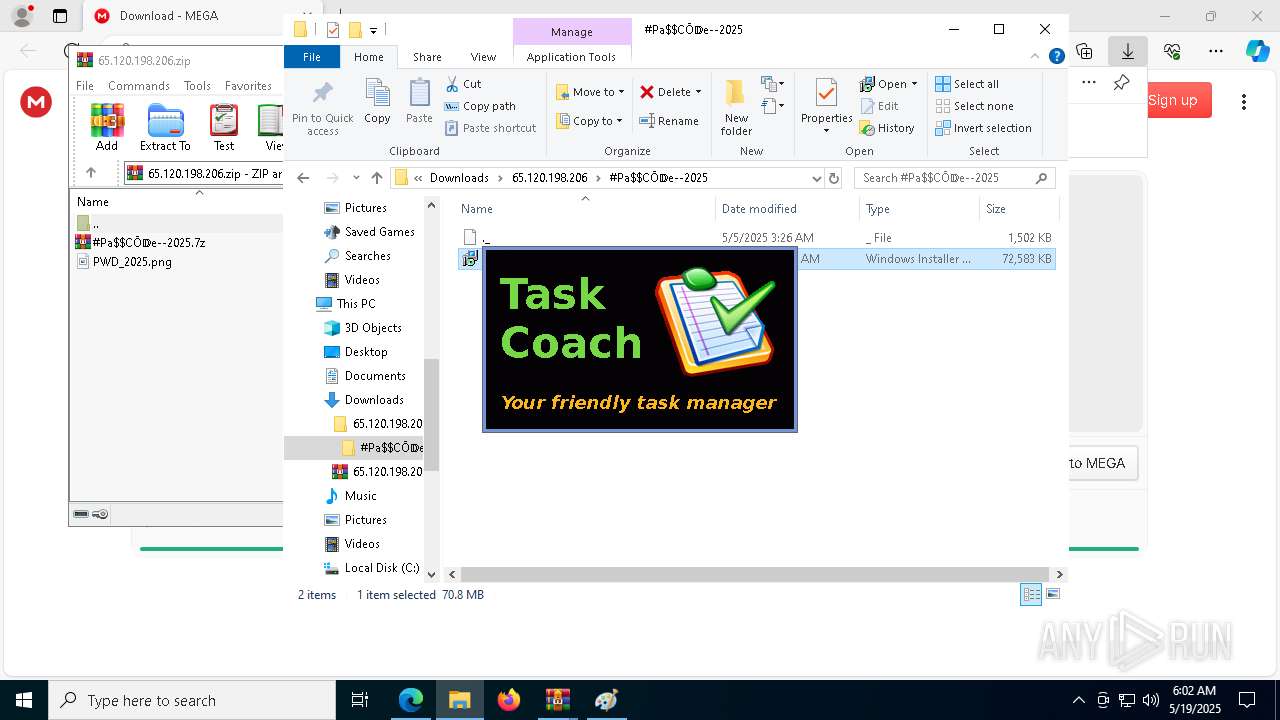Switch to the Share tab
Viewport: 1280px width, 720px height.
tap(427, 57)
